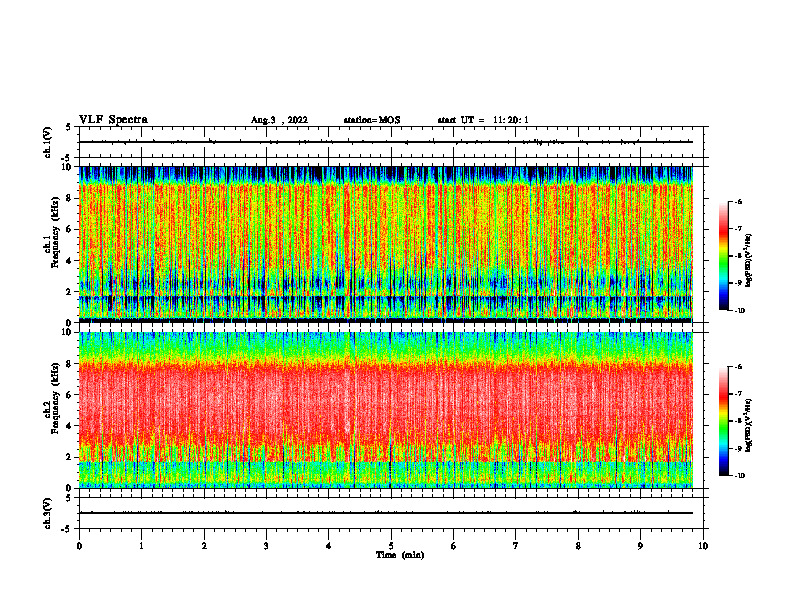Click the ch.3(V) upper tick label "5"
792x612 pixels.
tap(68, 498)
